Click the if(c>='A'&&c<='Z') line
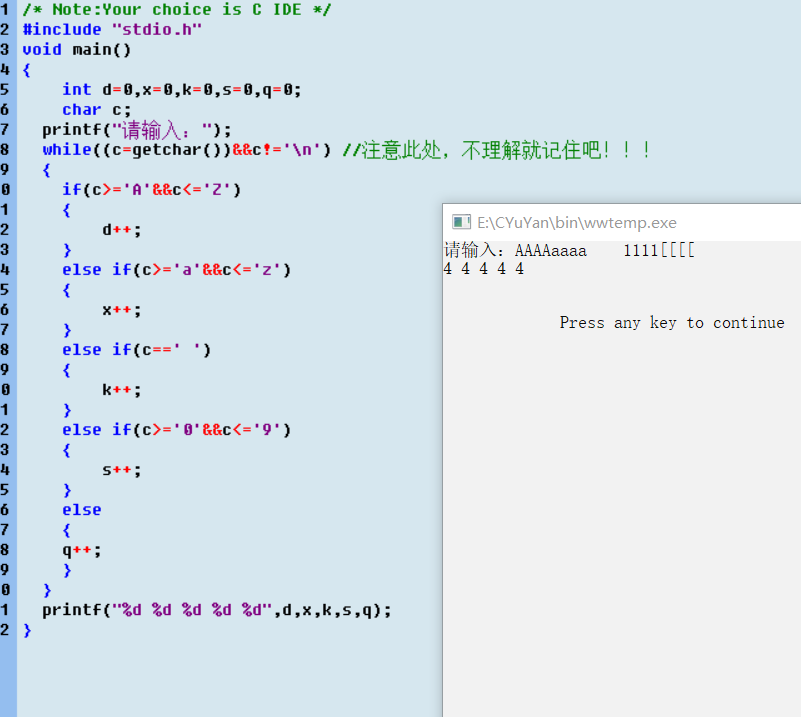This screenshot has width=801, height=717. tap(151, 190)
